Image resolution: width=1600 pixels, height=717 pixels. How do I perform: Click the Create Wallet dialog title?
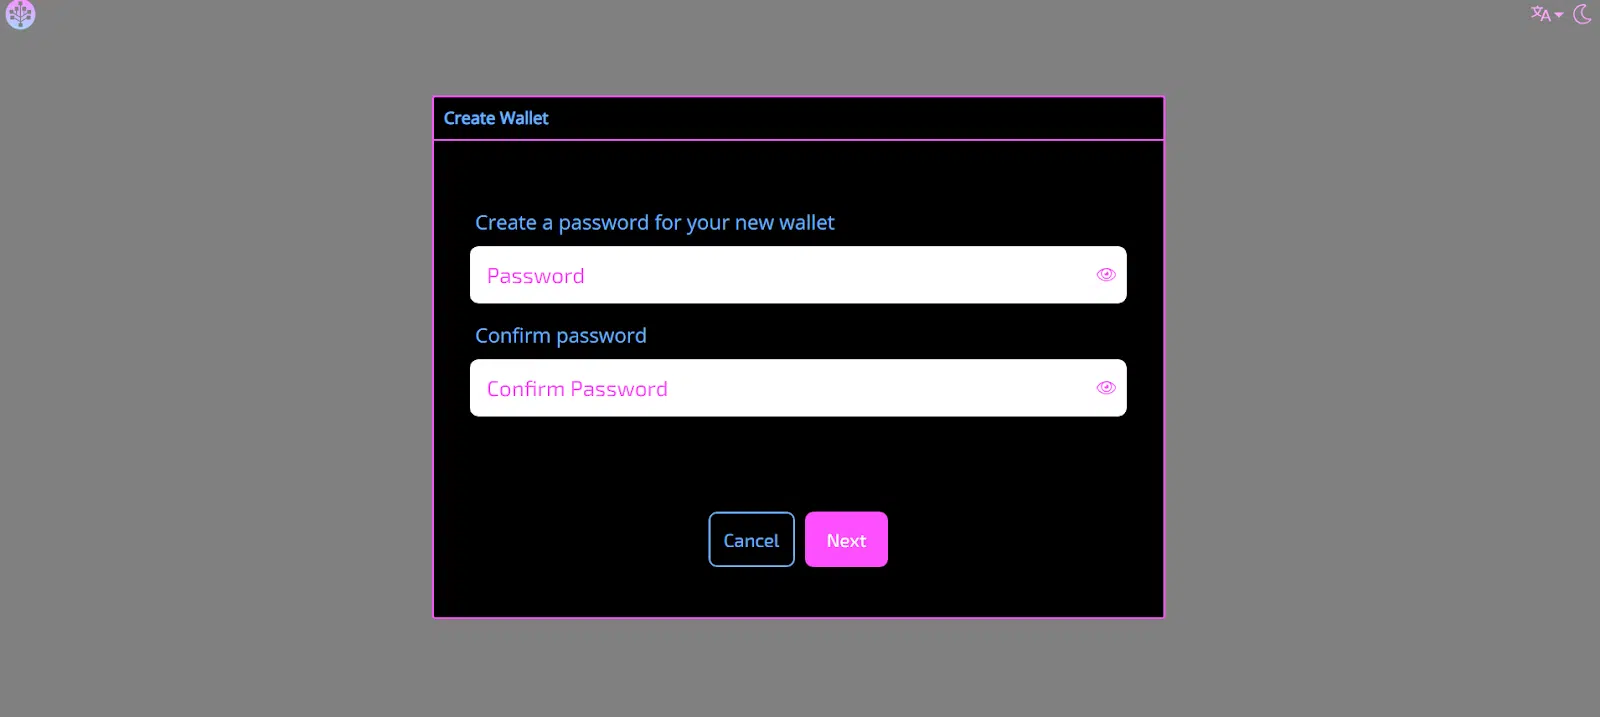tap(496, 118)
